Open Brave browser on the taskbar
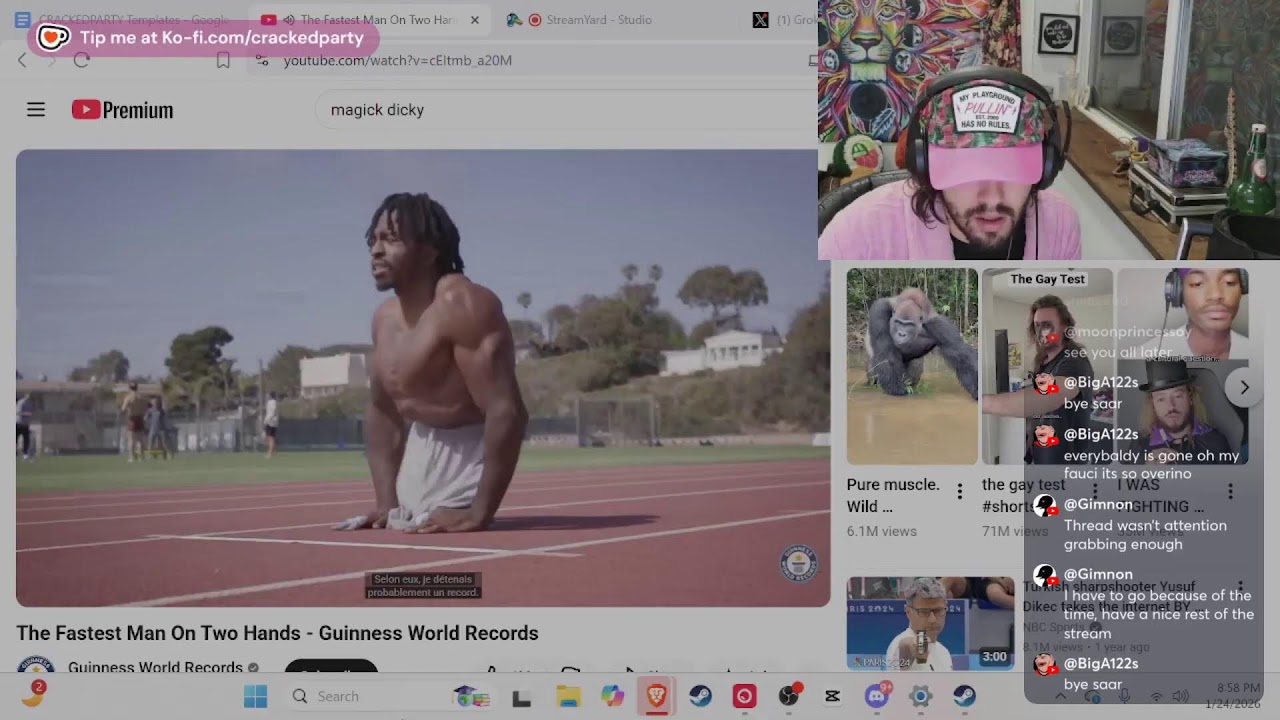Viewport: 1280px width, 720px height. (656, 696)
